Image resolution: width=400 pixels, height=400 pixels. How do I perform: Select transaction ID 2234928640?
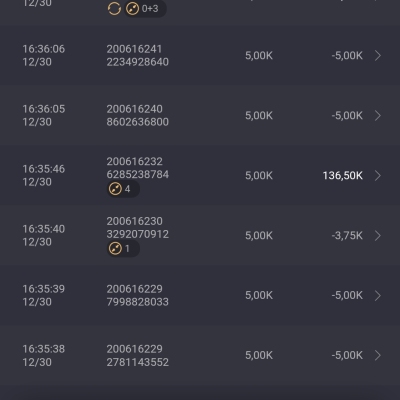[x=138, y=62]
